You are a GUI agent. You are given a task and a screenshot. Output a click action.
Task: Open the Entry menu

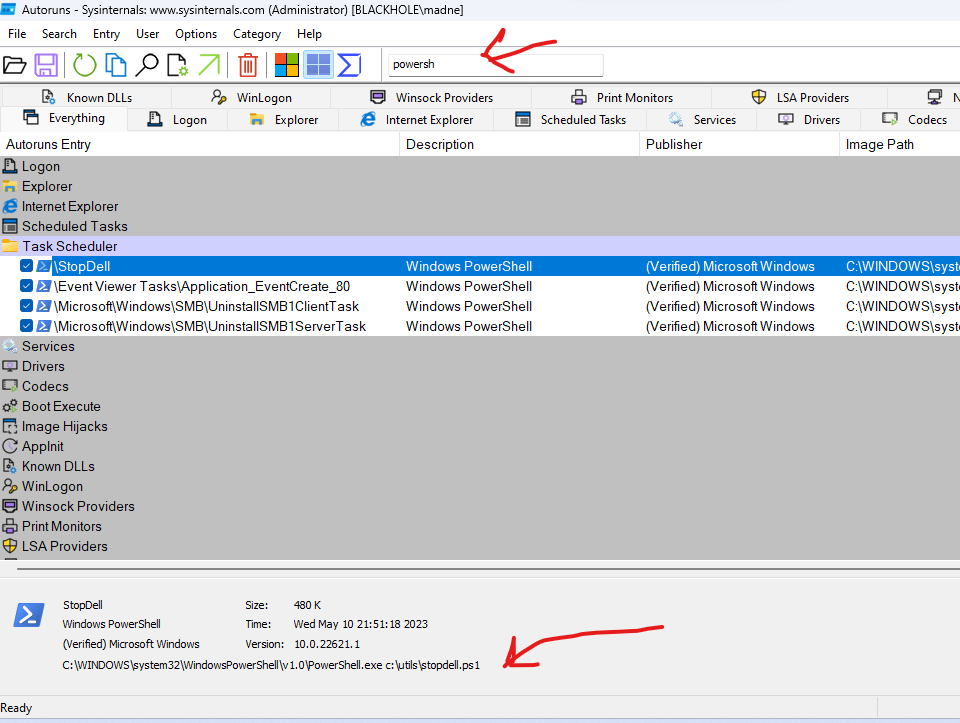tap(107, 34)
